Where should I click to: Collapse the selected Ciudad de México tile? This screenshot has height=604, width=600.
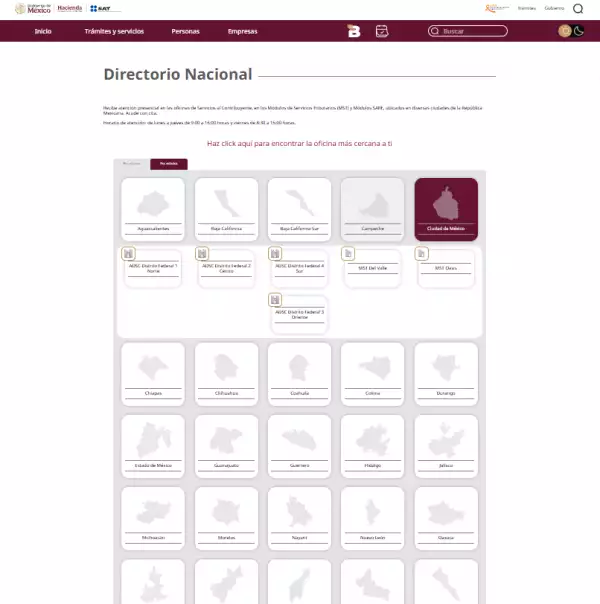pyautogui.click(x=446, y=209)
